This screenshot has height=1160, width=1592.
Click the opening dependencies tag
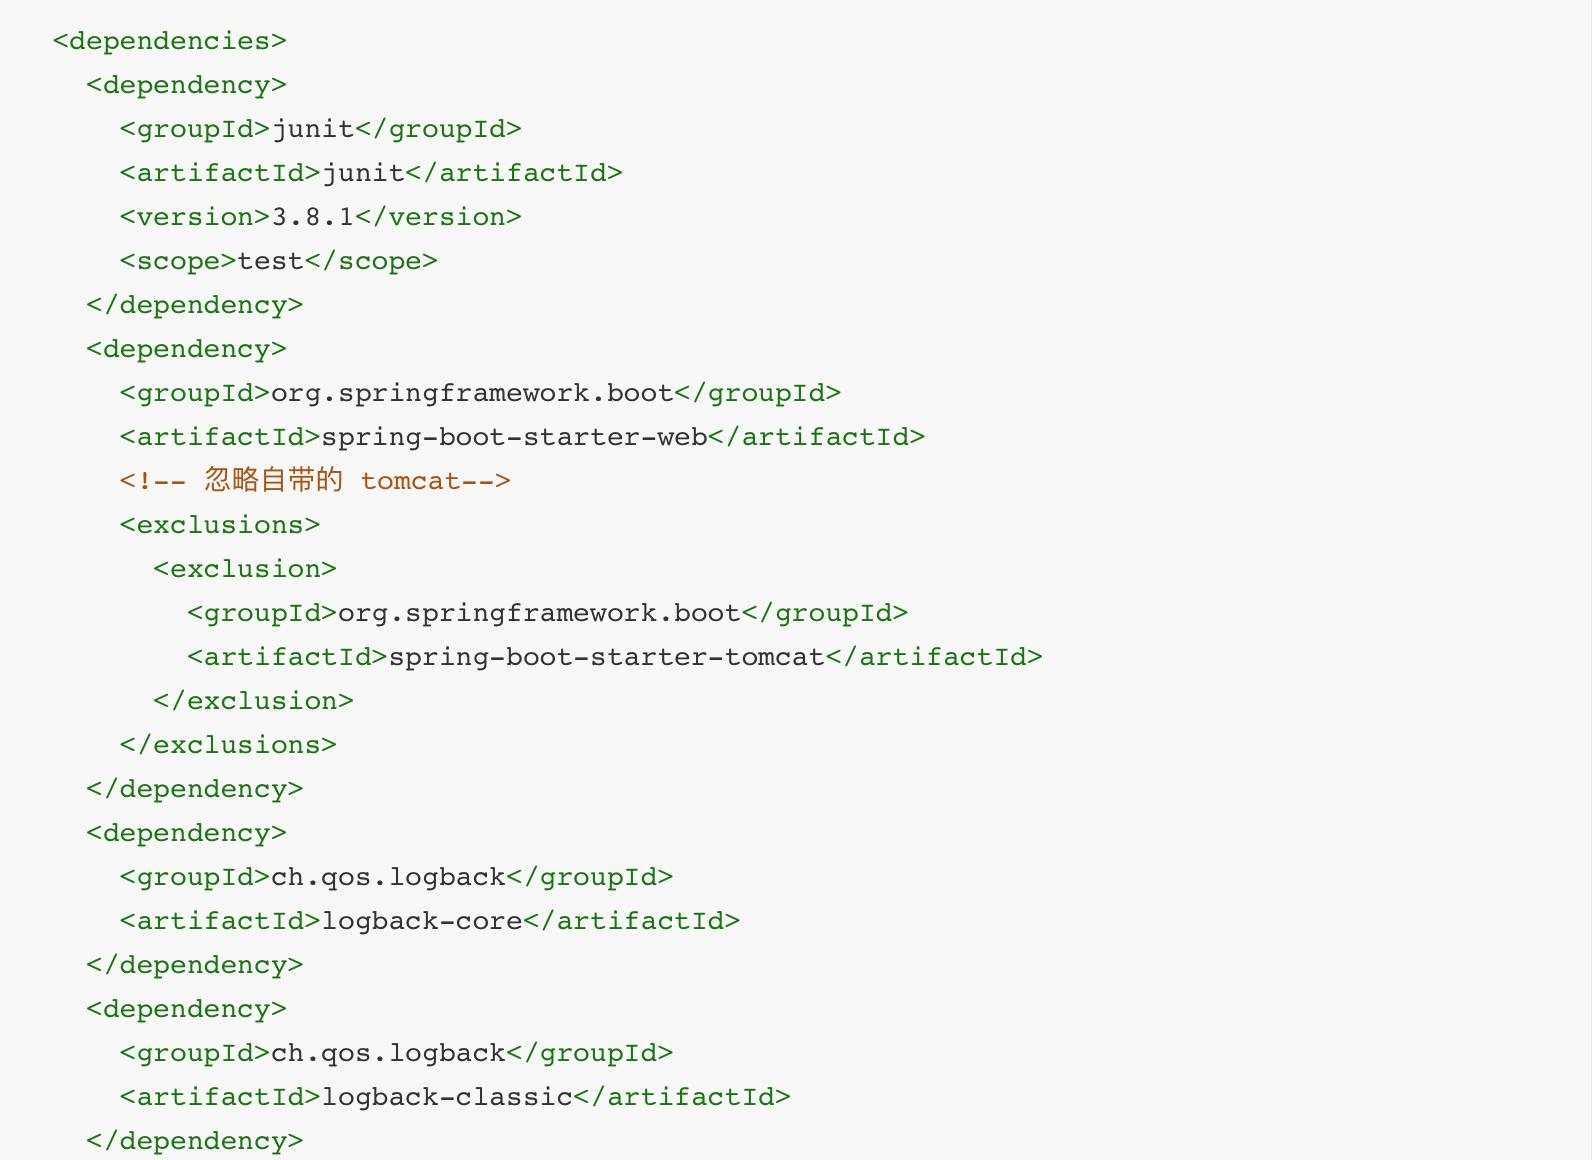pos(169,41)
